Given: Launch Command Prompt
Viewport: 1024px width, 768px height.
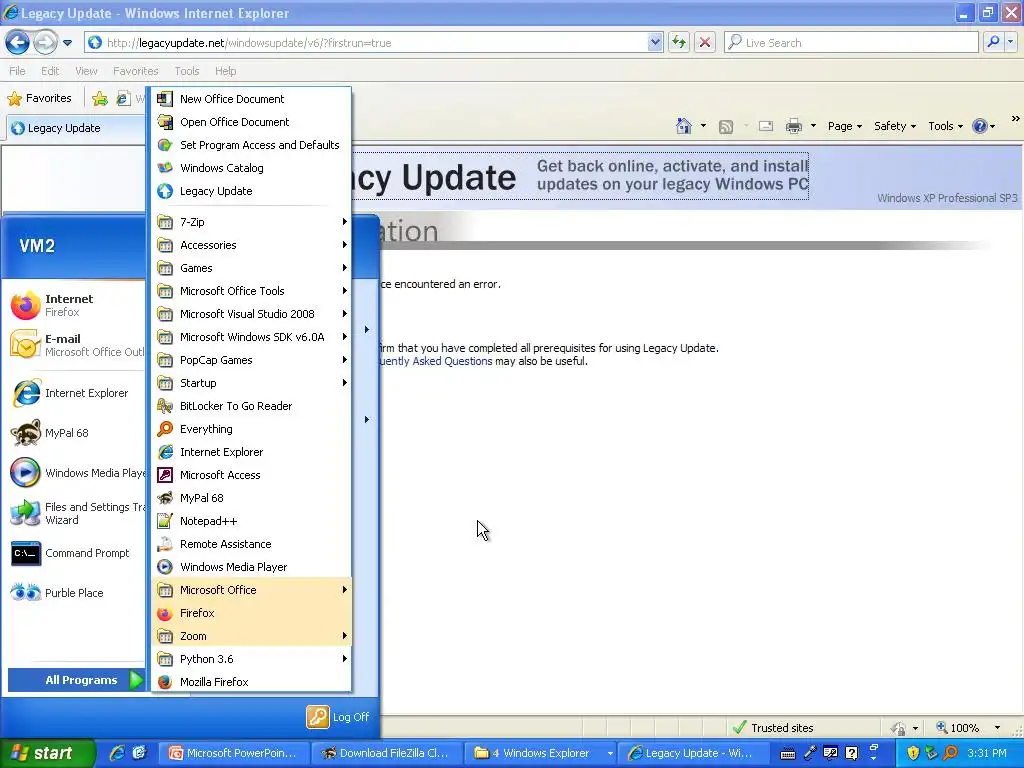Looking at the screenshot, I should tap(76, 553).
